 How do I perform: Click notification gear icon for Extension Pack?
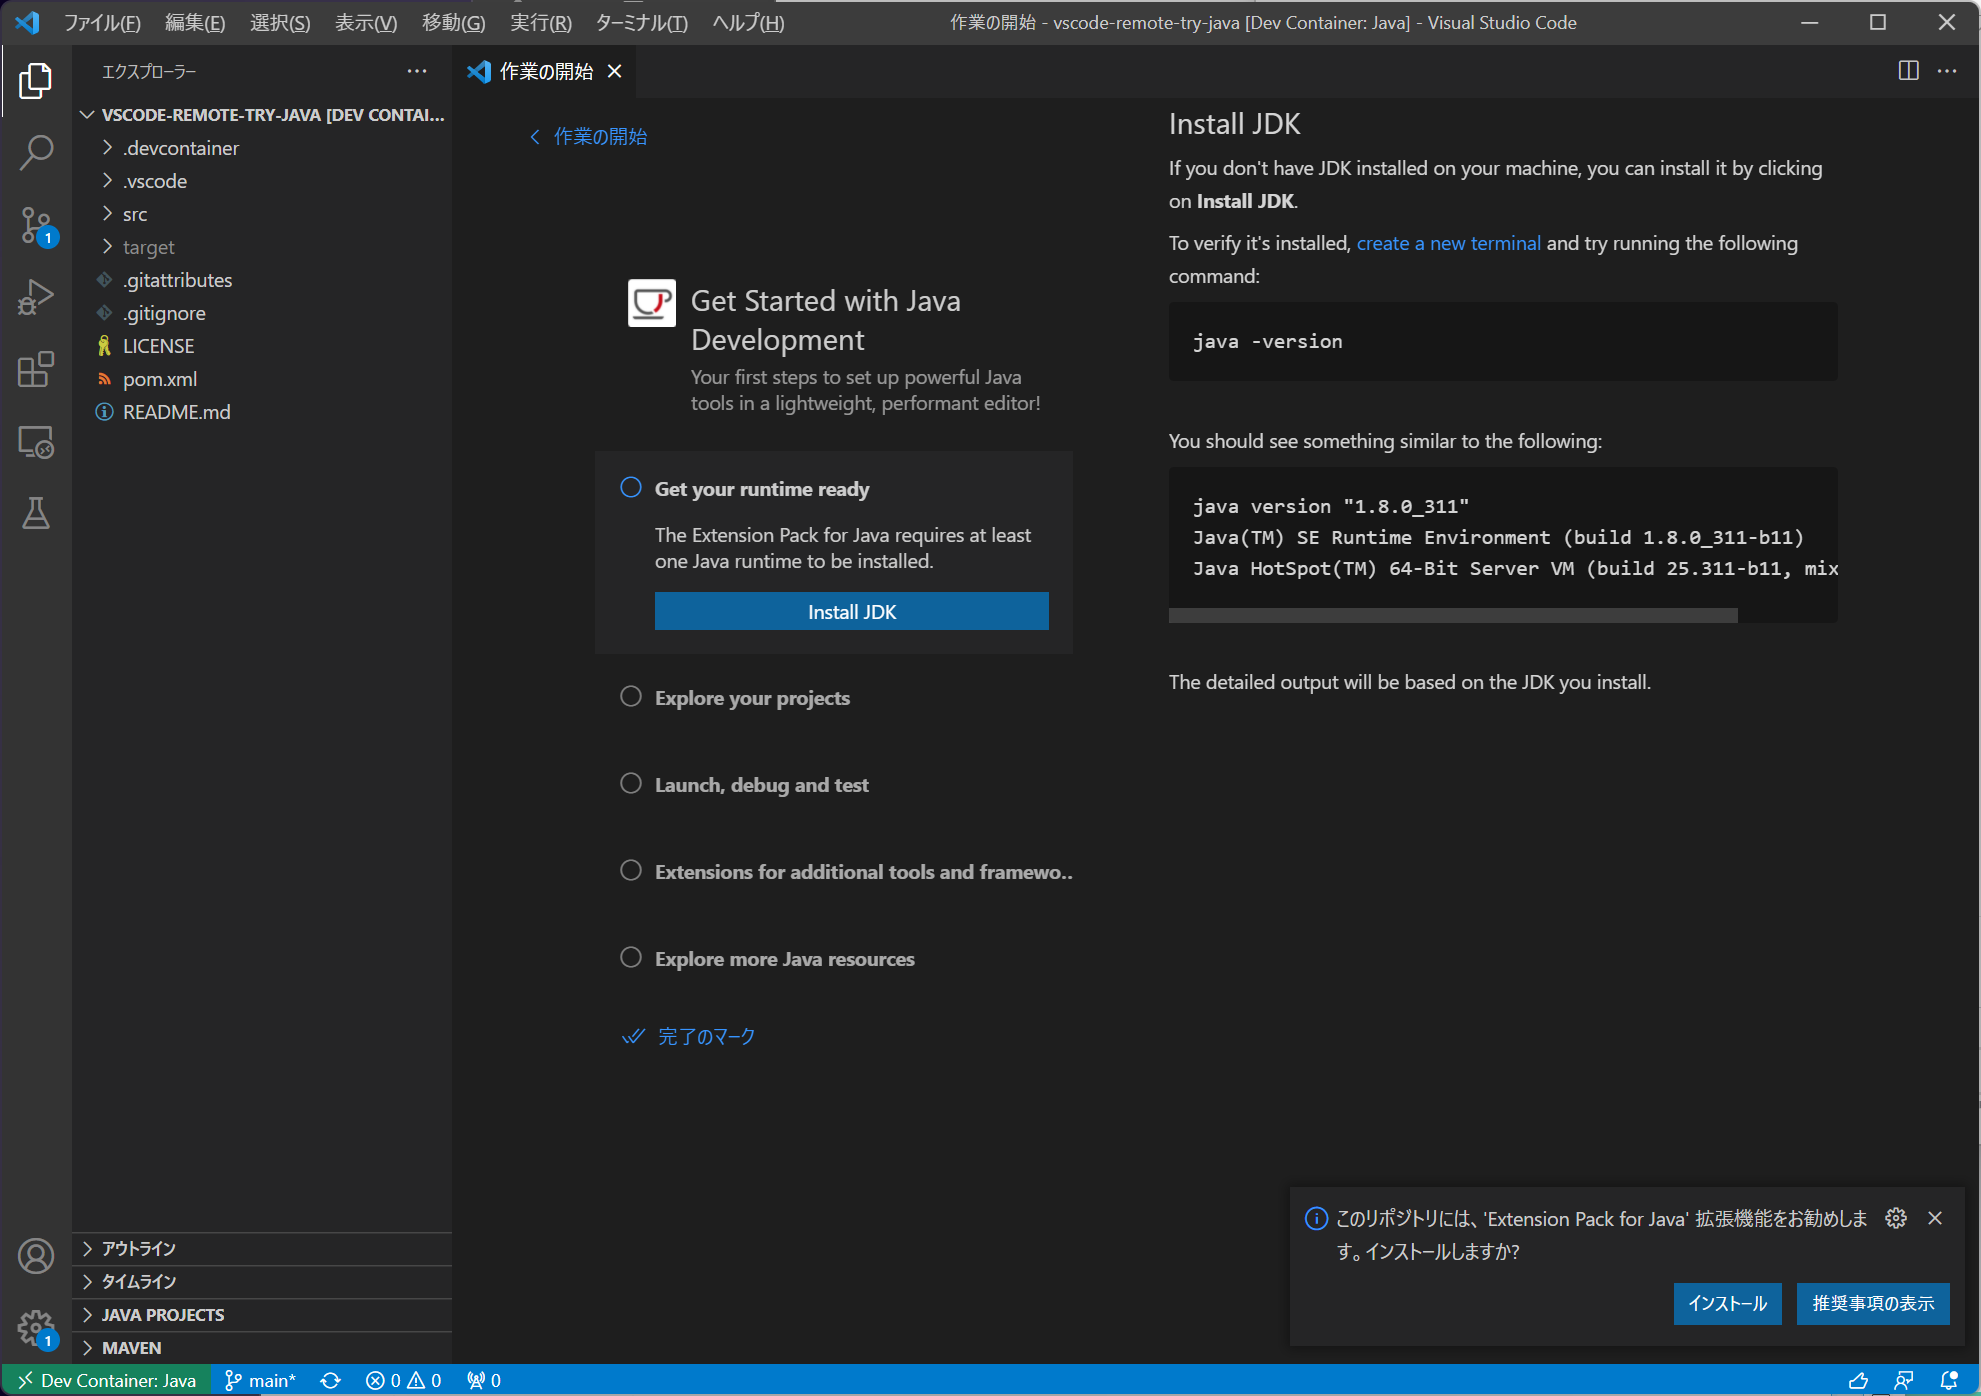(x=1896, y=1218)
